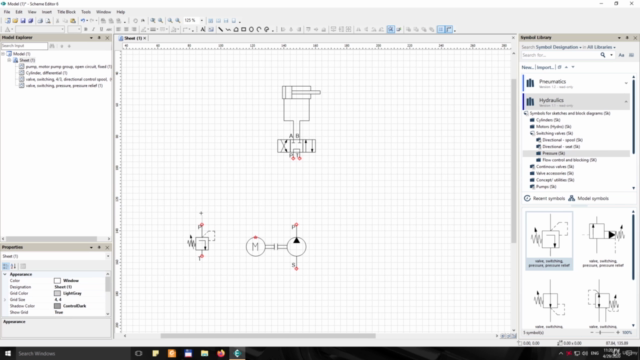640x360 pixels.
Task: Click the Align left text icon
Action: point(118,29)
